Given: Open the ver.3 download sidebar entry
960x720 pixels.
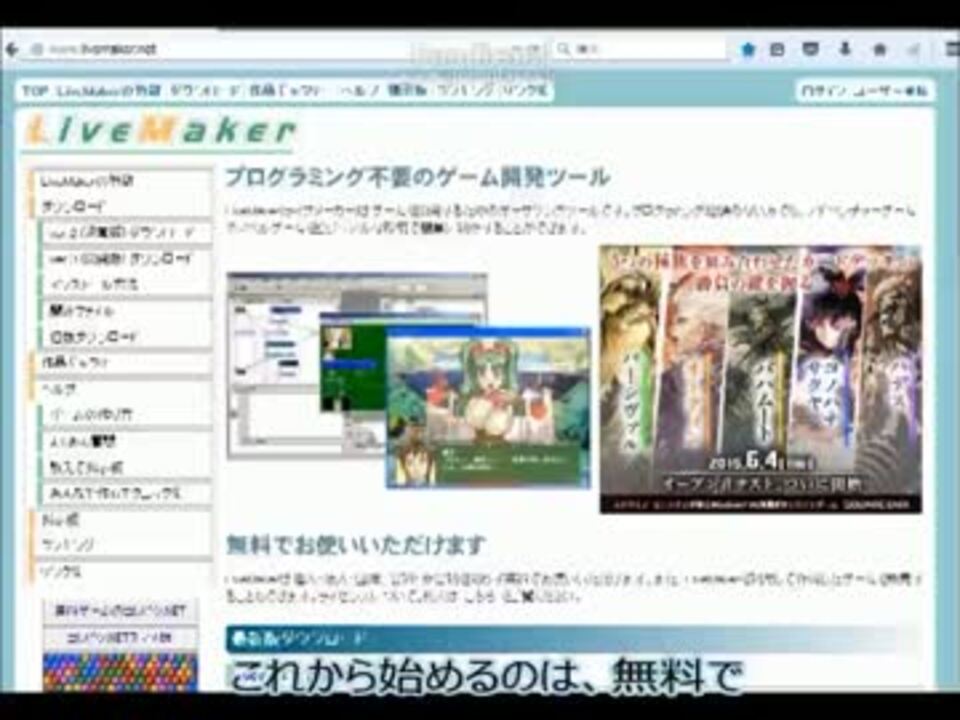Looking at the screenshot, I should click(x=127, y=233).
